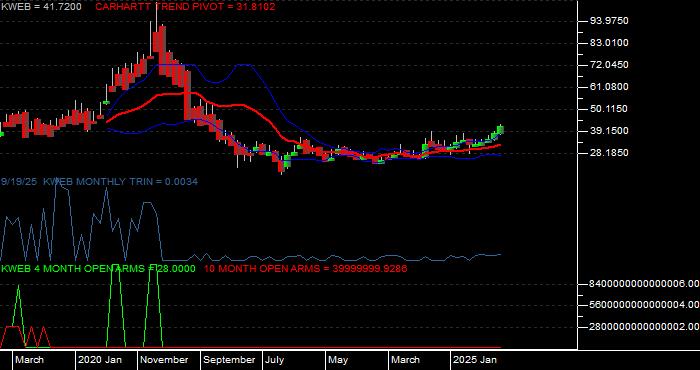The height and width of the screenshot is (370, 700).
Task: Select the November time axis marker
Action: [x=164, y=360]
